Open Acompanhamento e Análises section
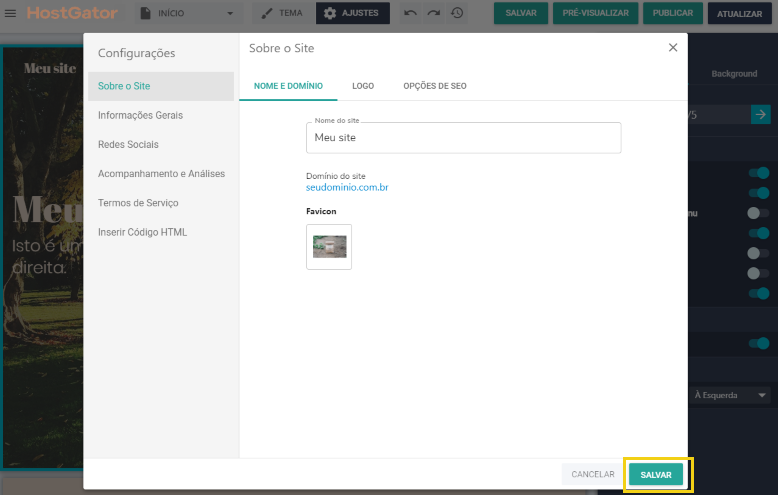Viewport: 778px width, 495px height. 161,174
